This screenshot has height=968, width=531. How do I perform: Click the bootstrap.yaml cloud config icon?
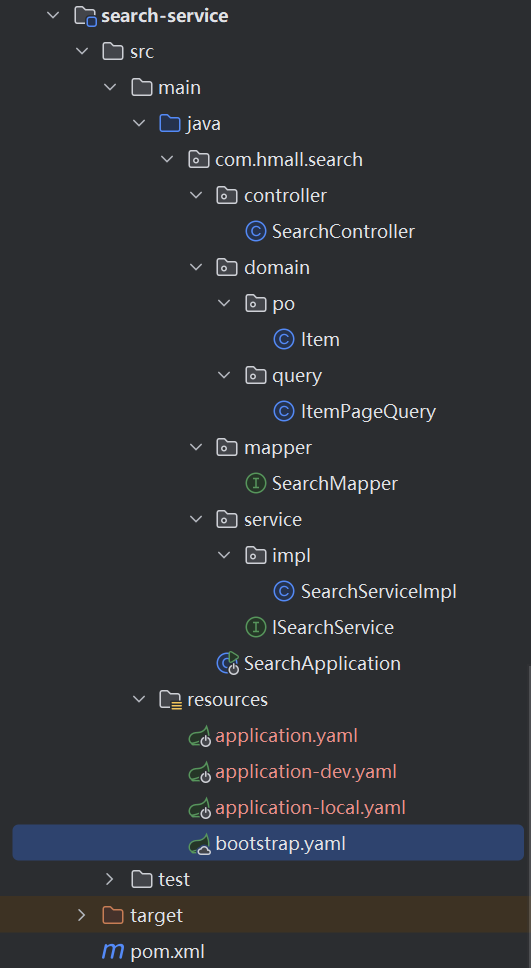tap(200, 843)
